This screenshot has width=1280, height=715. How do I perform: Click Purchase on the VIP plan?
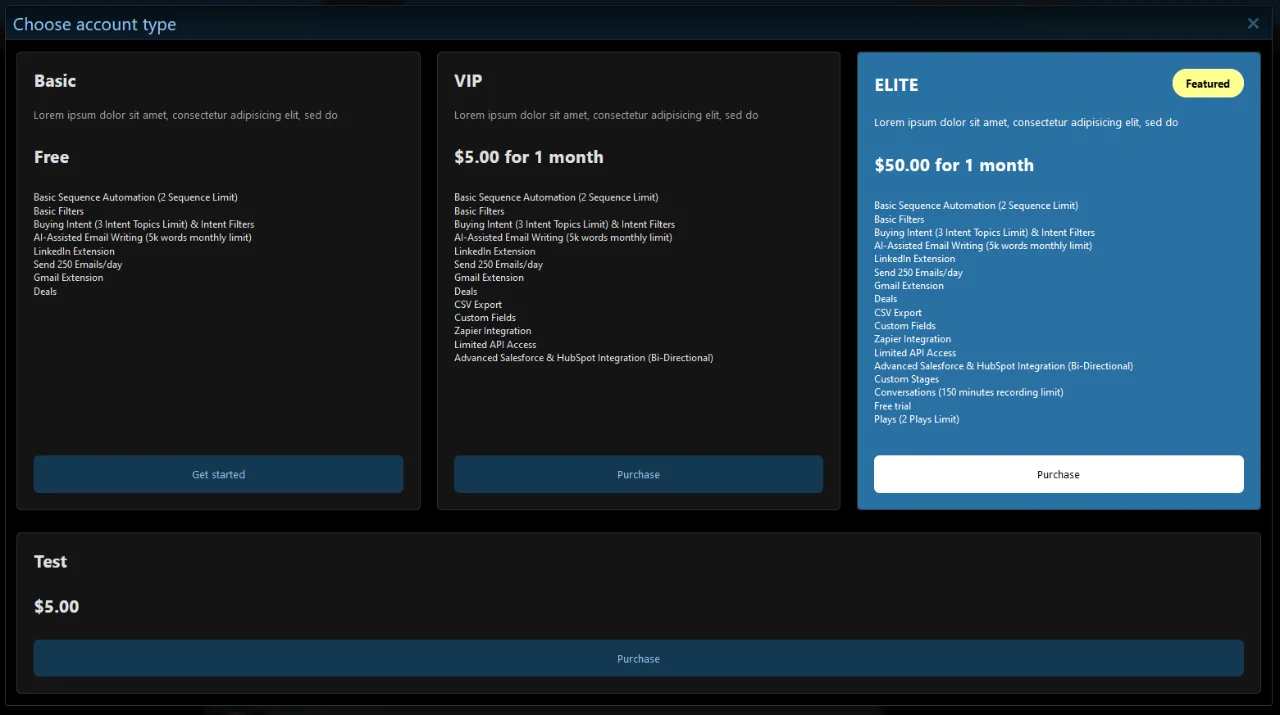click(638, 473)
